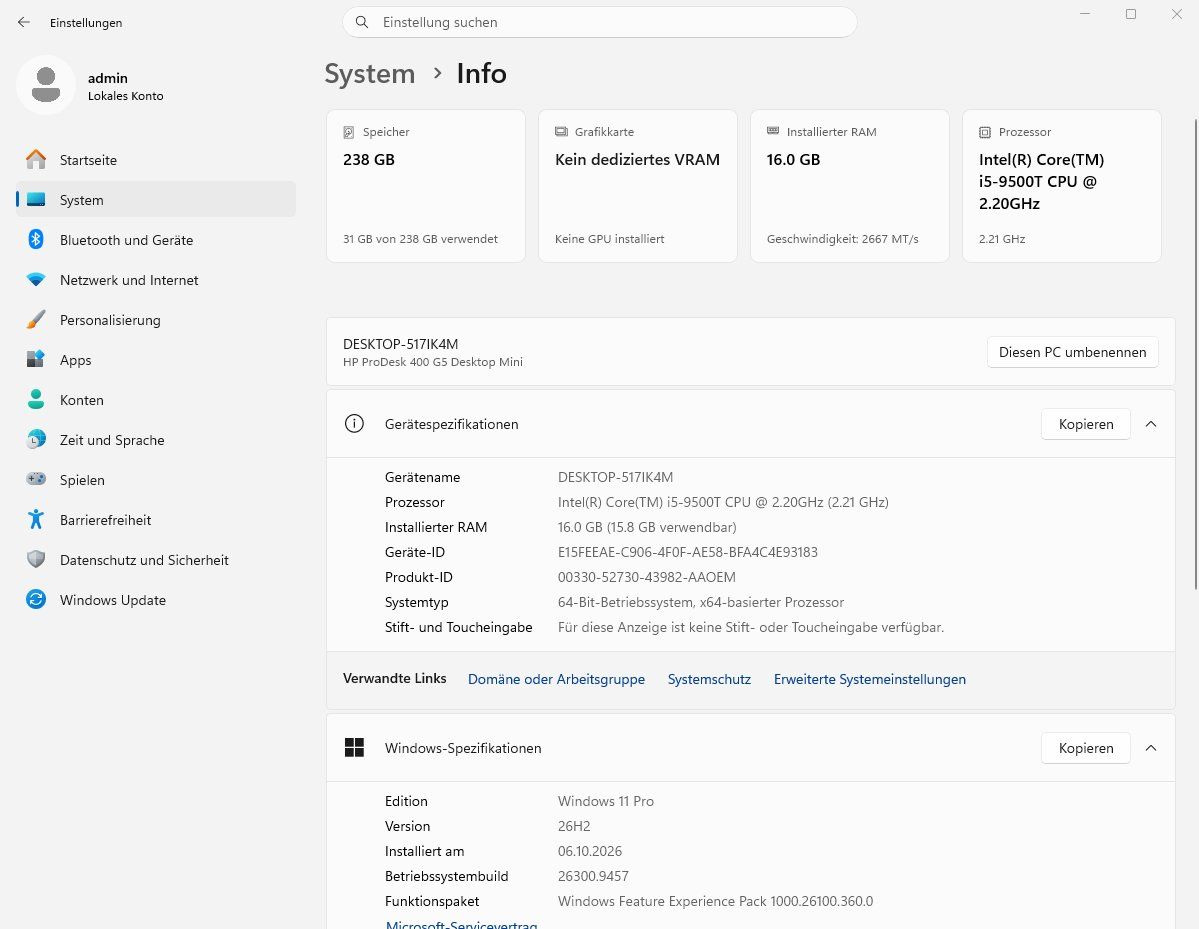The height and width of the screenshot is (929, 1199).
Task: Open Netzwerk und Internet settings
Action: point(156,280)
